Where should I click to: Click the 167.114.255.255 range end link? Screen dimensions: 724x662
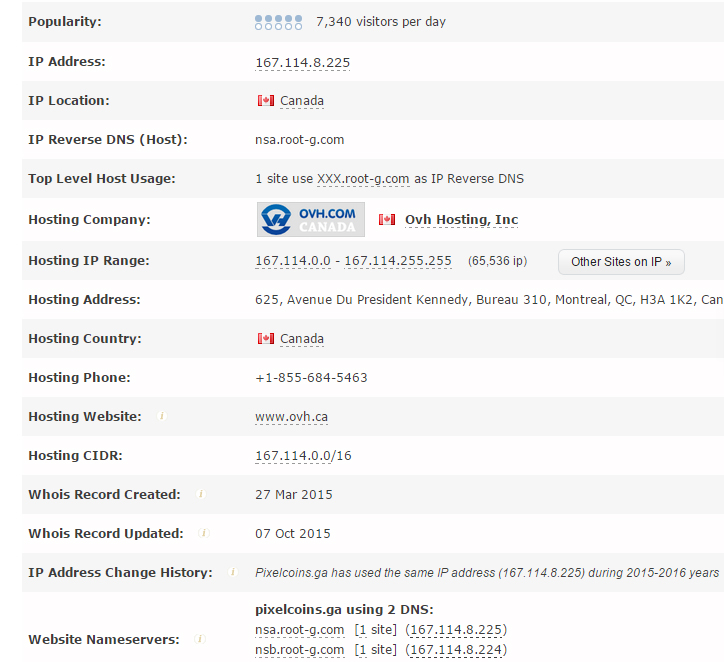[x=398, y=261]
